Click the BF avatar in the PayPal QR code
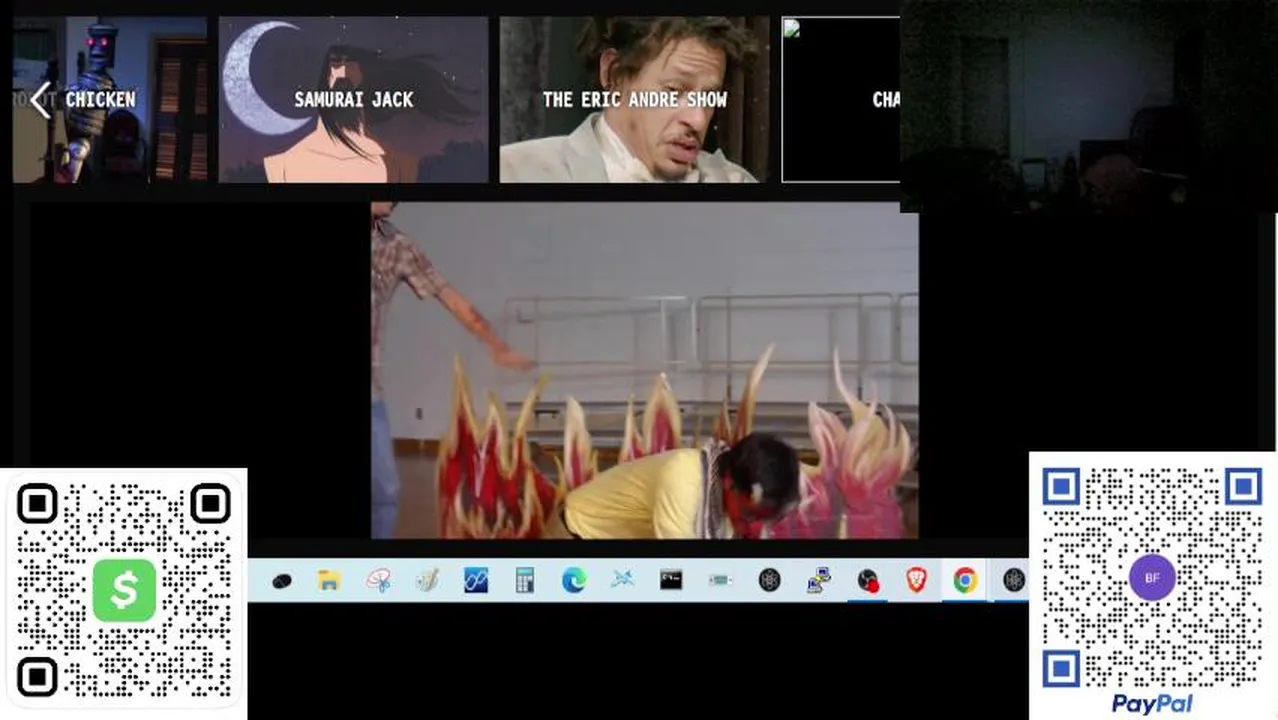The width and height of the screenshot is (1278, 720). click(1152, 577)
